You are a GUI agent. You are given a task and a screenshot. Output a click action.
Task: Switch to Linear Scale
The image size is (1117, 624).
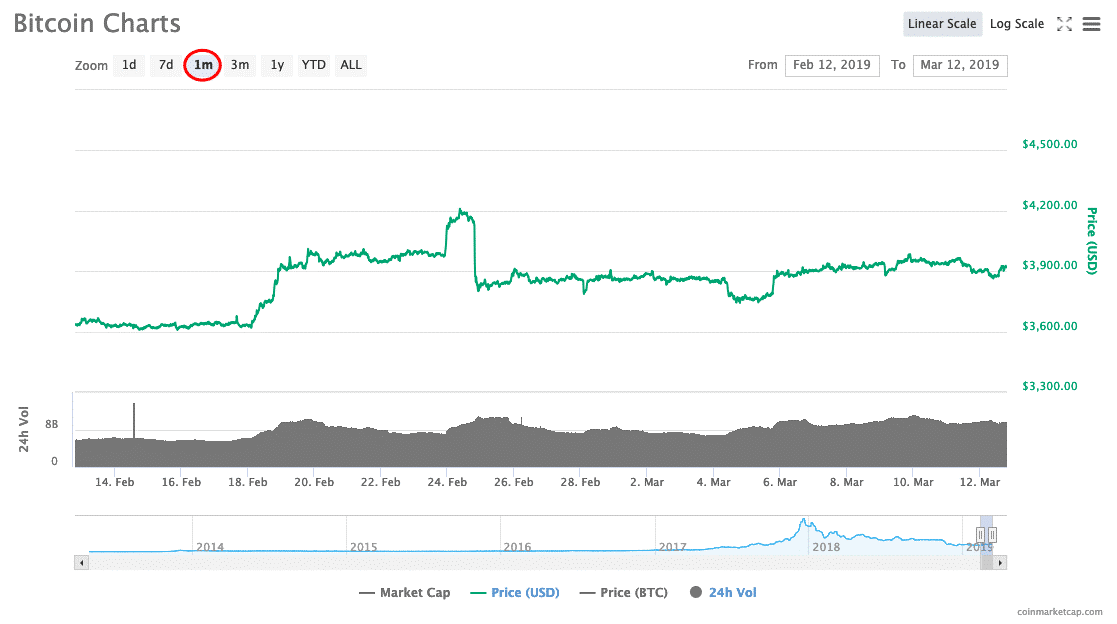942,24
